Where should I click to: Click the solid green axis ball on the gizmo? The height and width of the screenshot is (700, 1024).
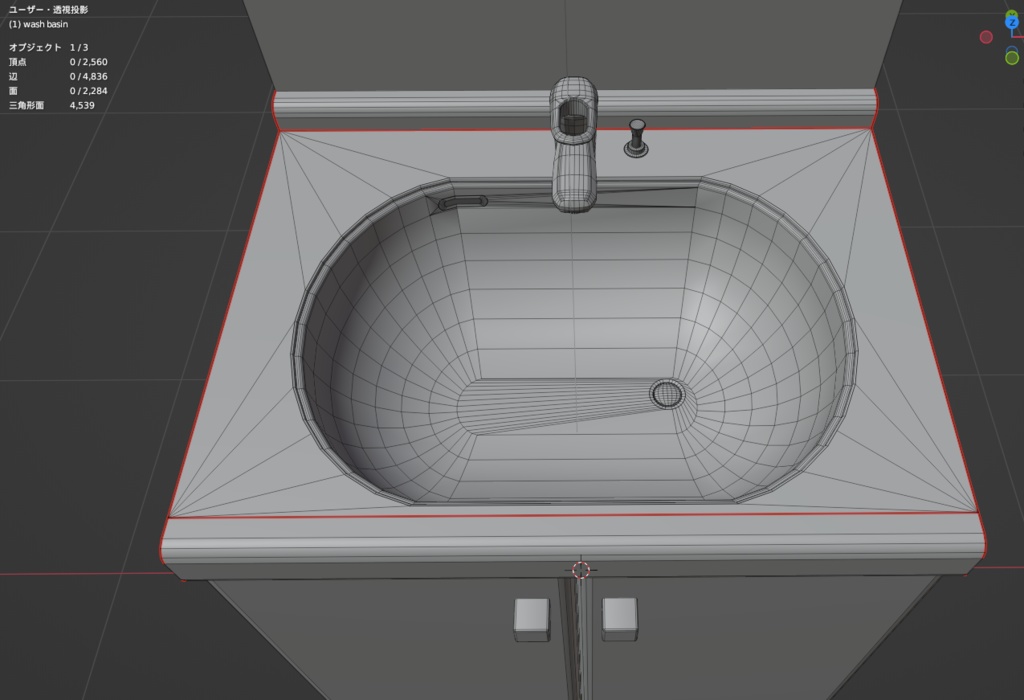point(1012,58)
